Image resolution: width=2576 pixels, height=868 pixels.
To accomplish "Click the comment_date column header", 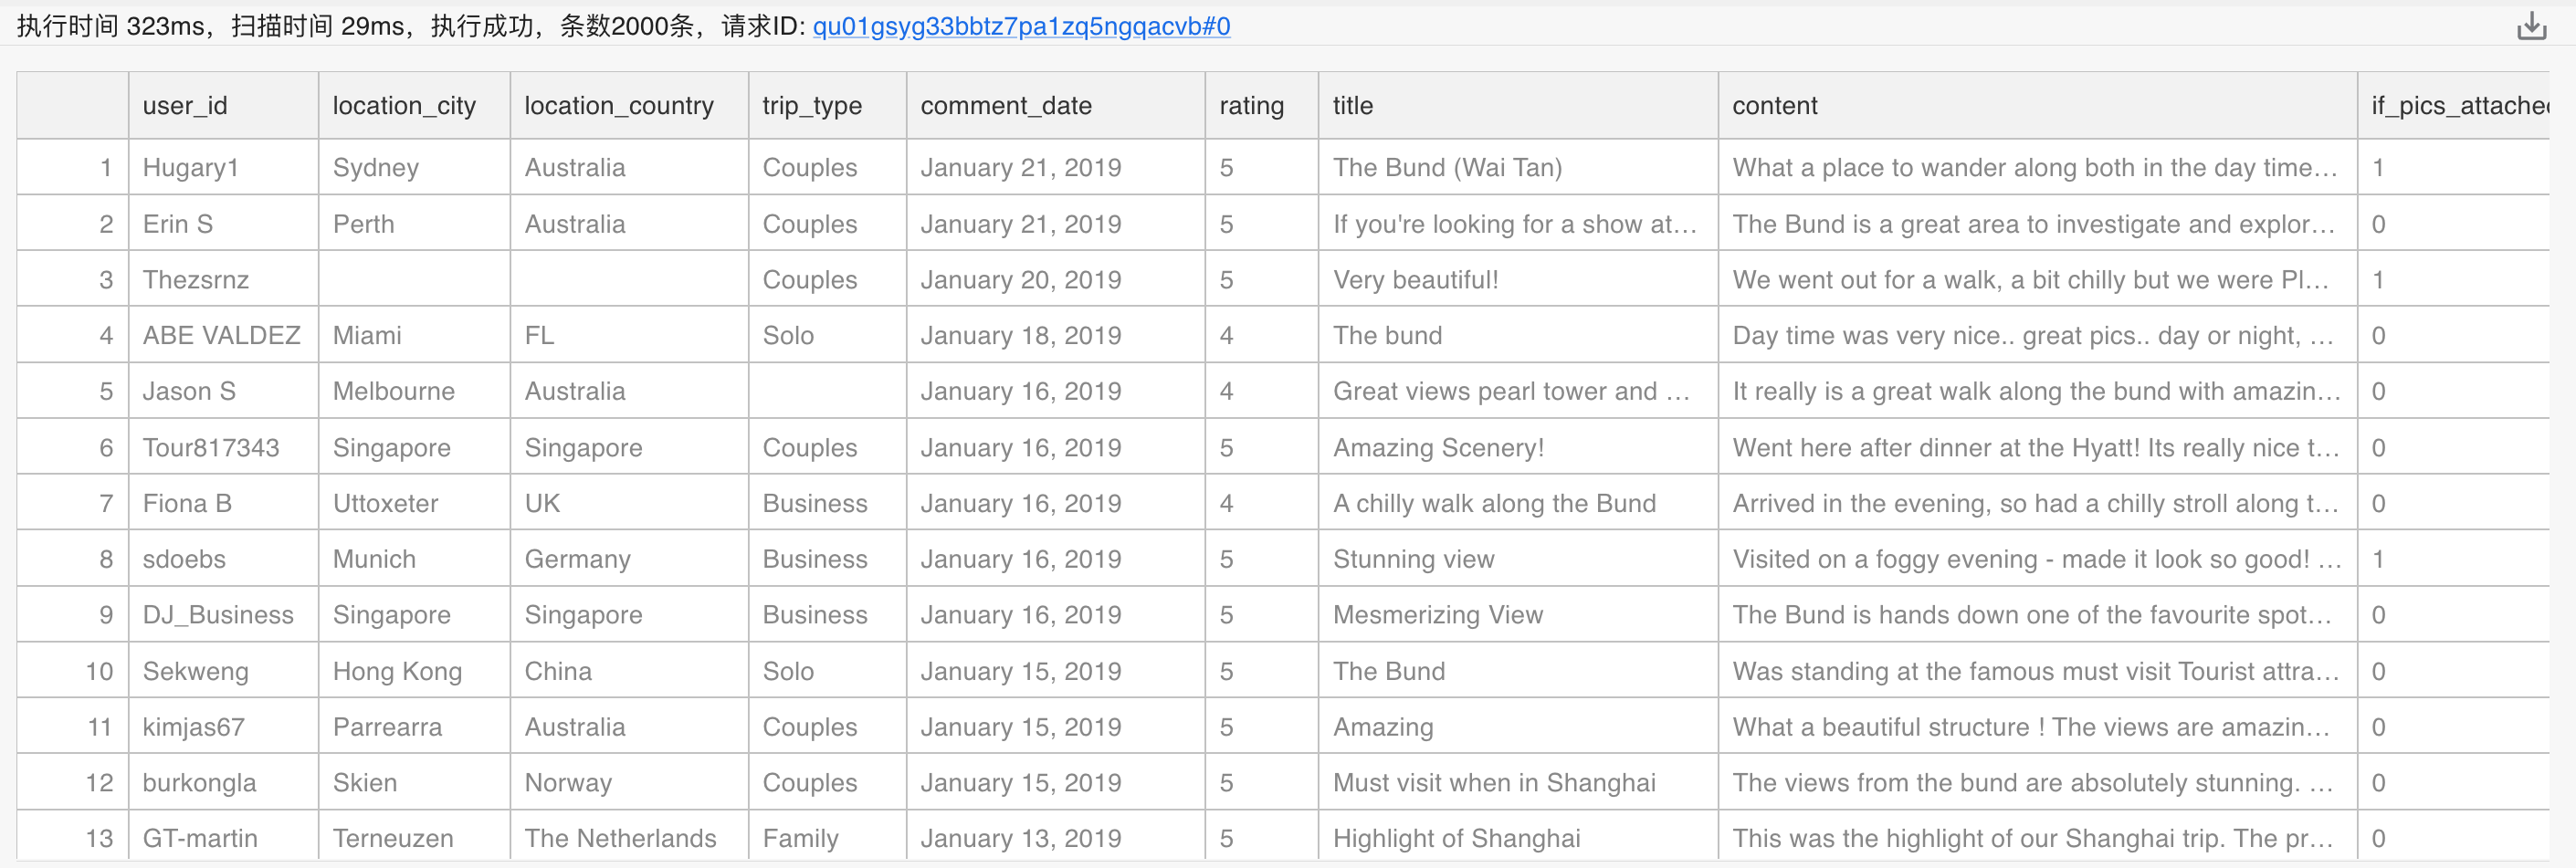I will click(x=1006, y=106).
